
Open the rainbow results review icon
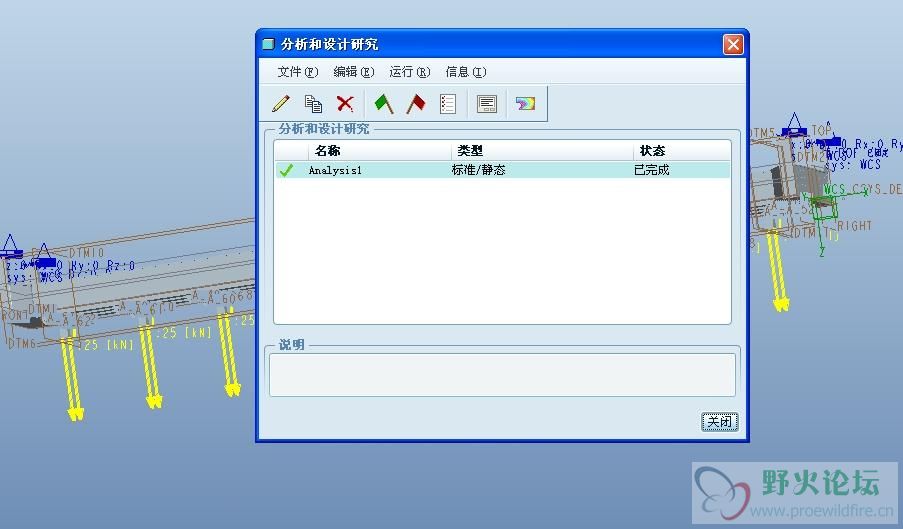(x=525, y=104)
